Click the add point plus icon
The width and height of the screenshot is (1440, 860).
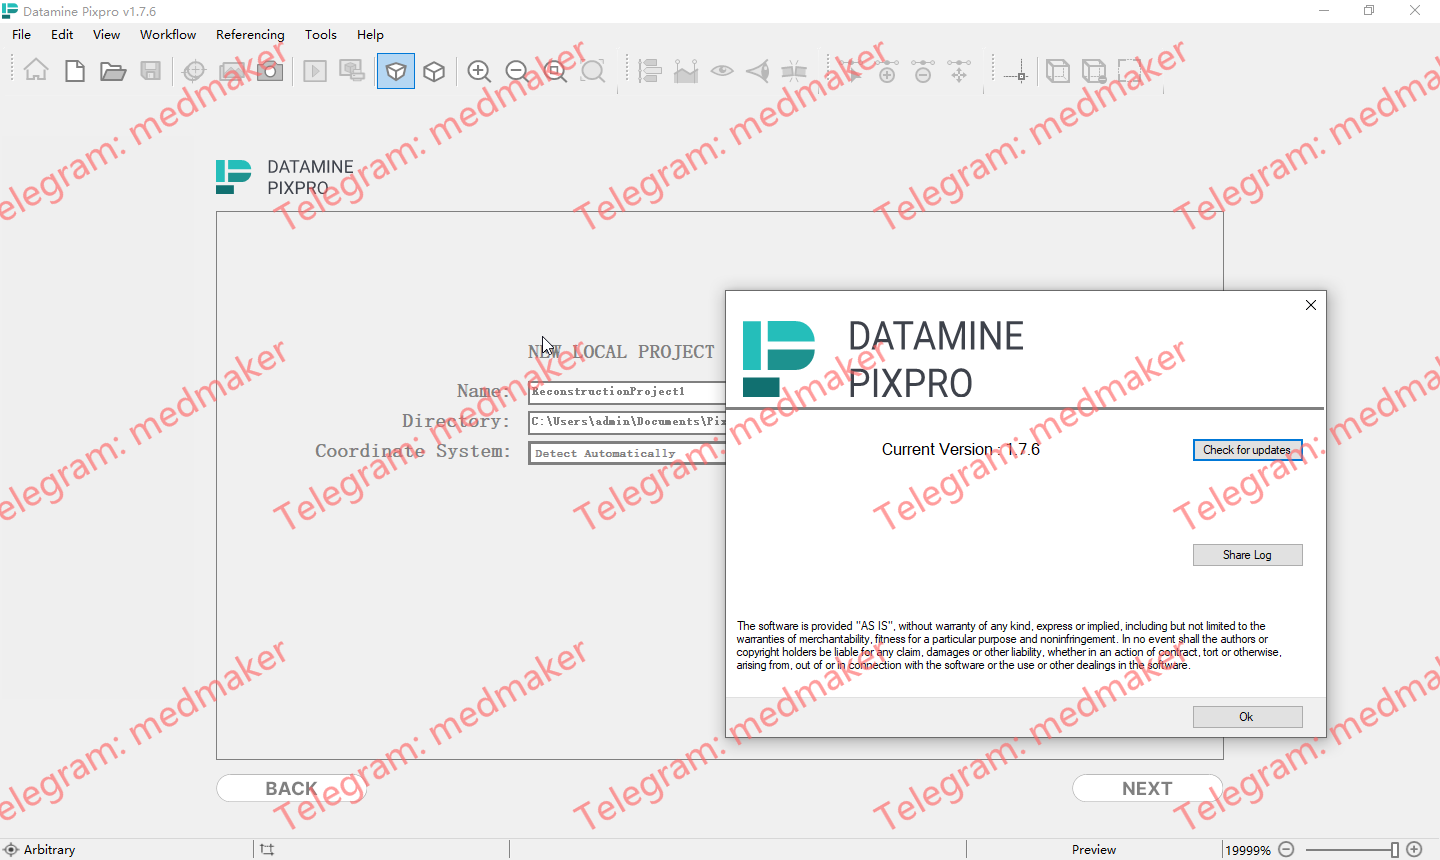886,71
